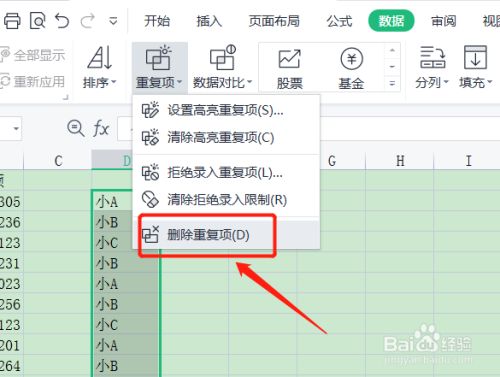The image size is (500, 377).
Task: Select the cell containing 256
Action: [12, 304]
